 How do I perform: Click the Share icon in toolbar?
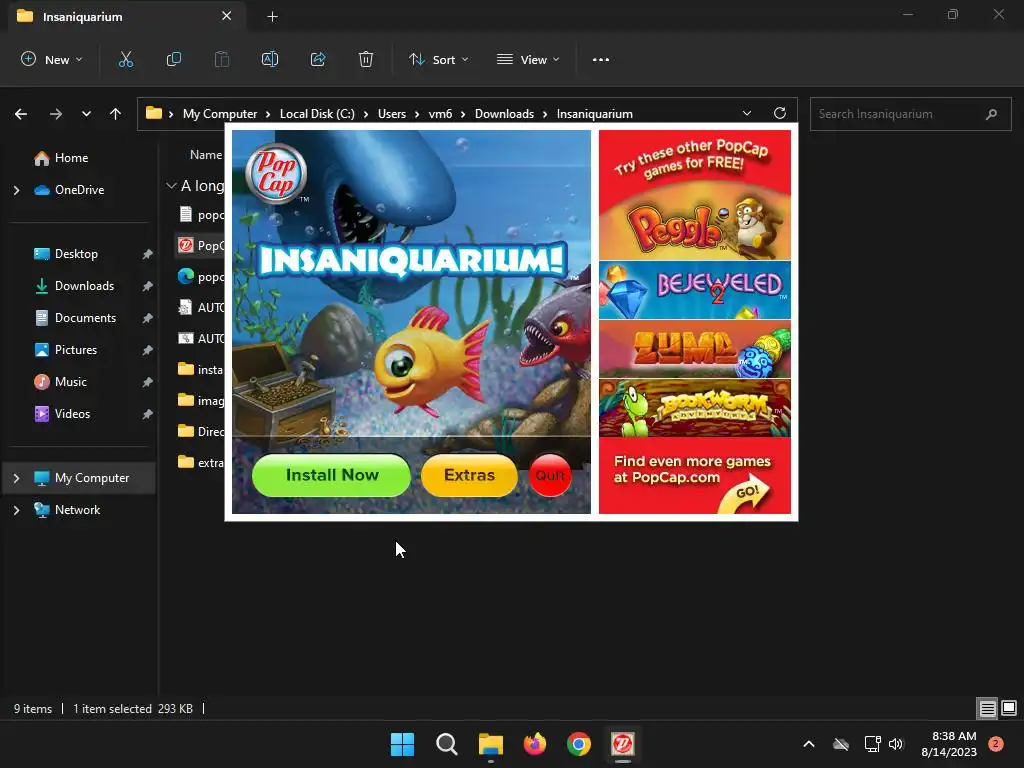(318, 59)
